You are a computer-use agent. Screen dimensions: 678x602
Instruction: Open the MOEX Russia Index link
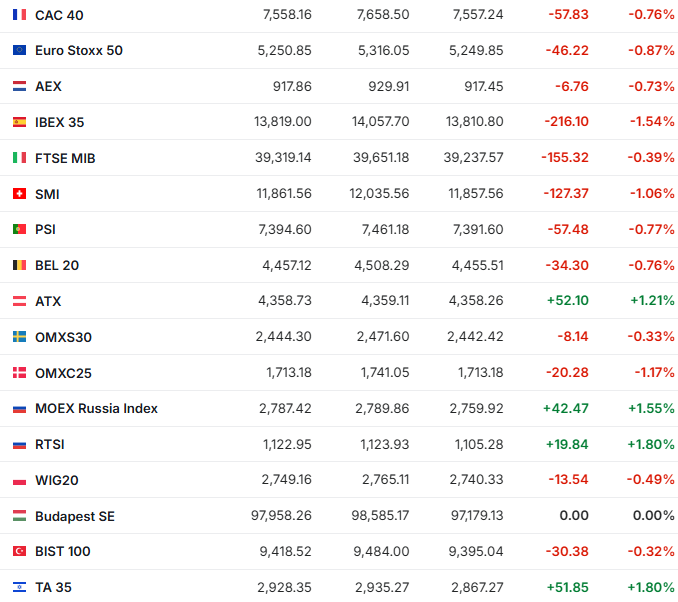click(96, 408)
